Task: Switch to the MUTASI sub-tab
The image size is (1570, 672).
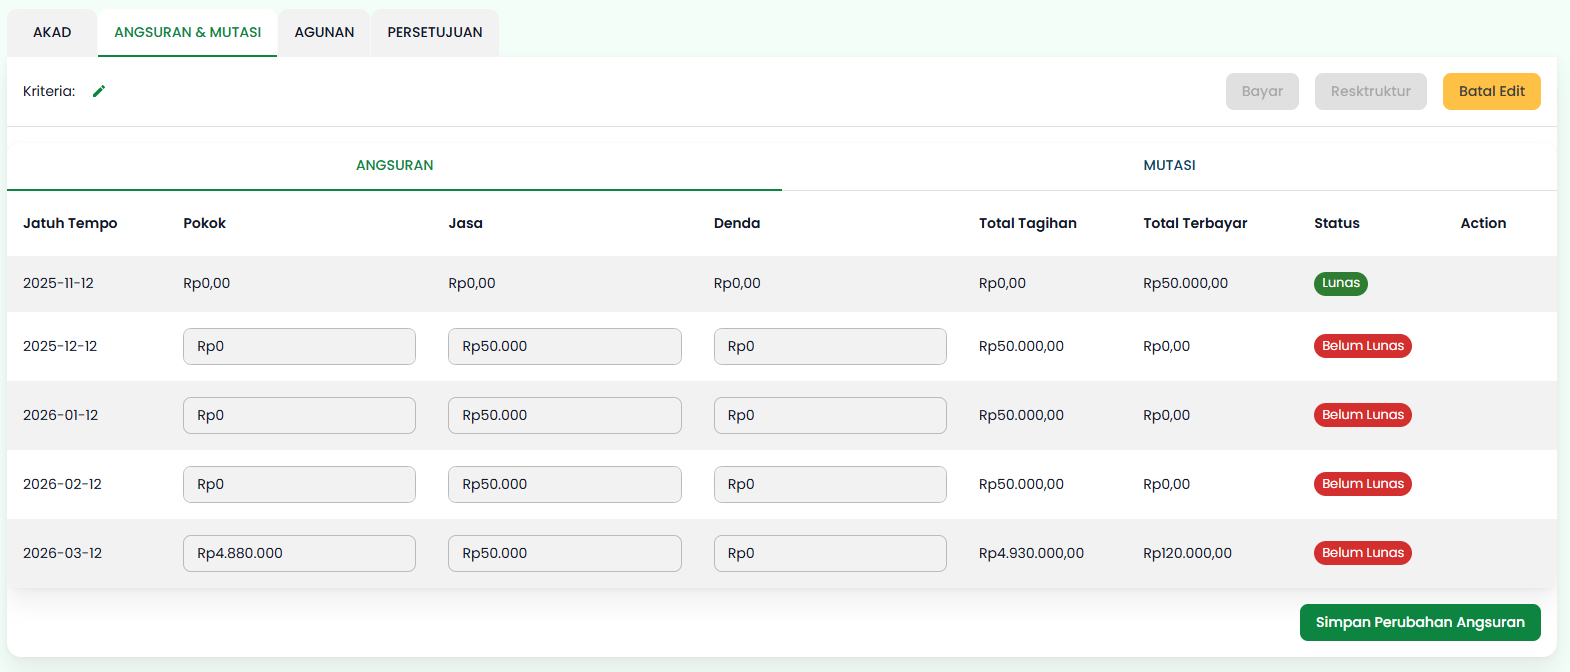Action: [x=1169, y=165]
